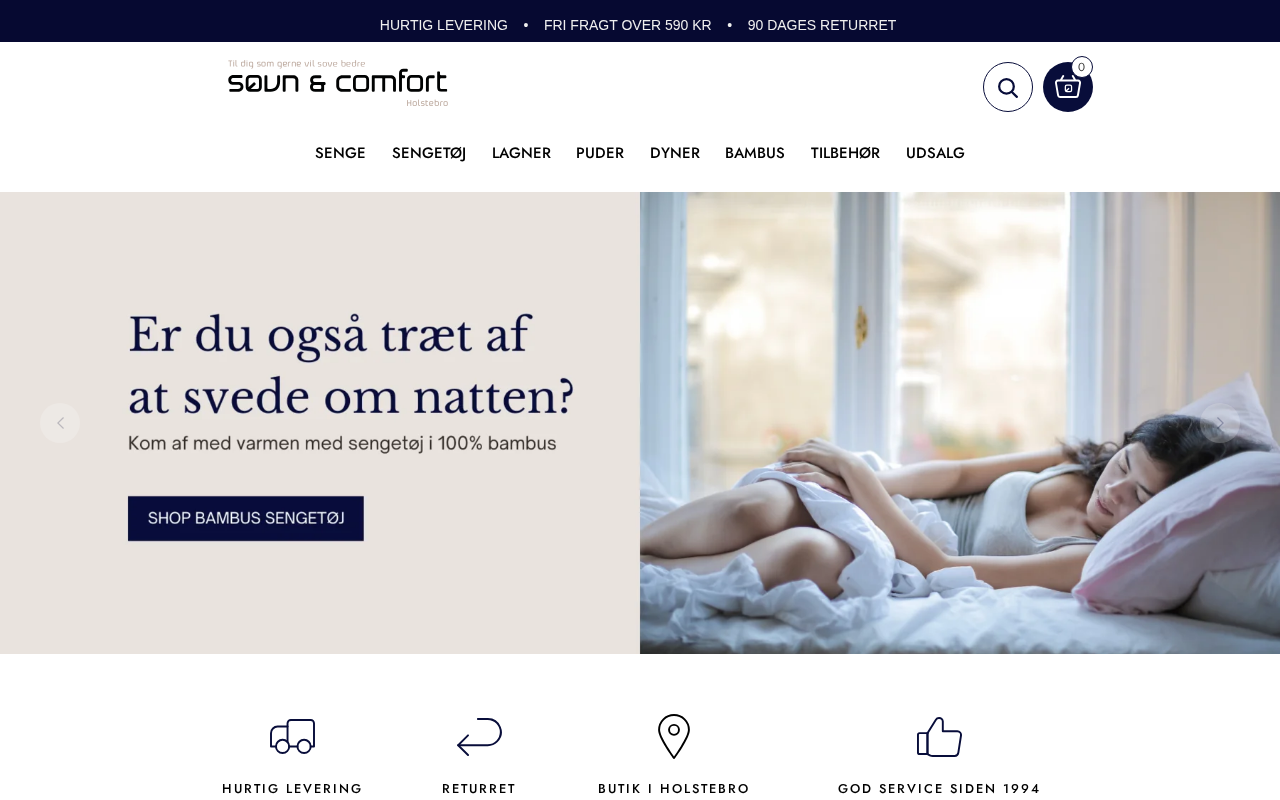The image size is (1280, 800).
Task: Click the Søvn & Comfort logo
Action: [338, 83]
